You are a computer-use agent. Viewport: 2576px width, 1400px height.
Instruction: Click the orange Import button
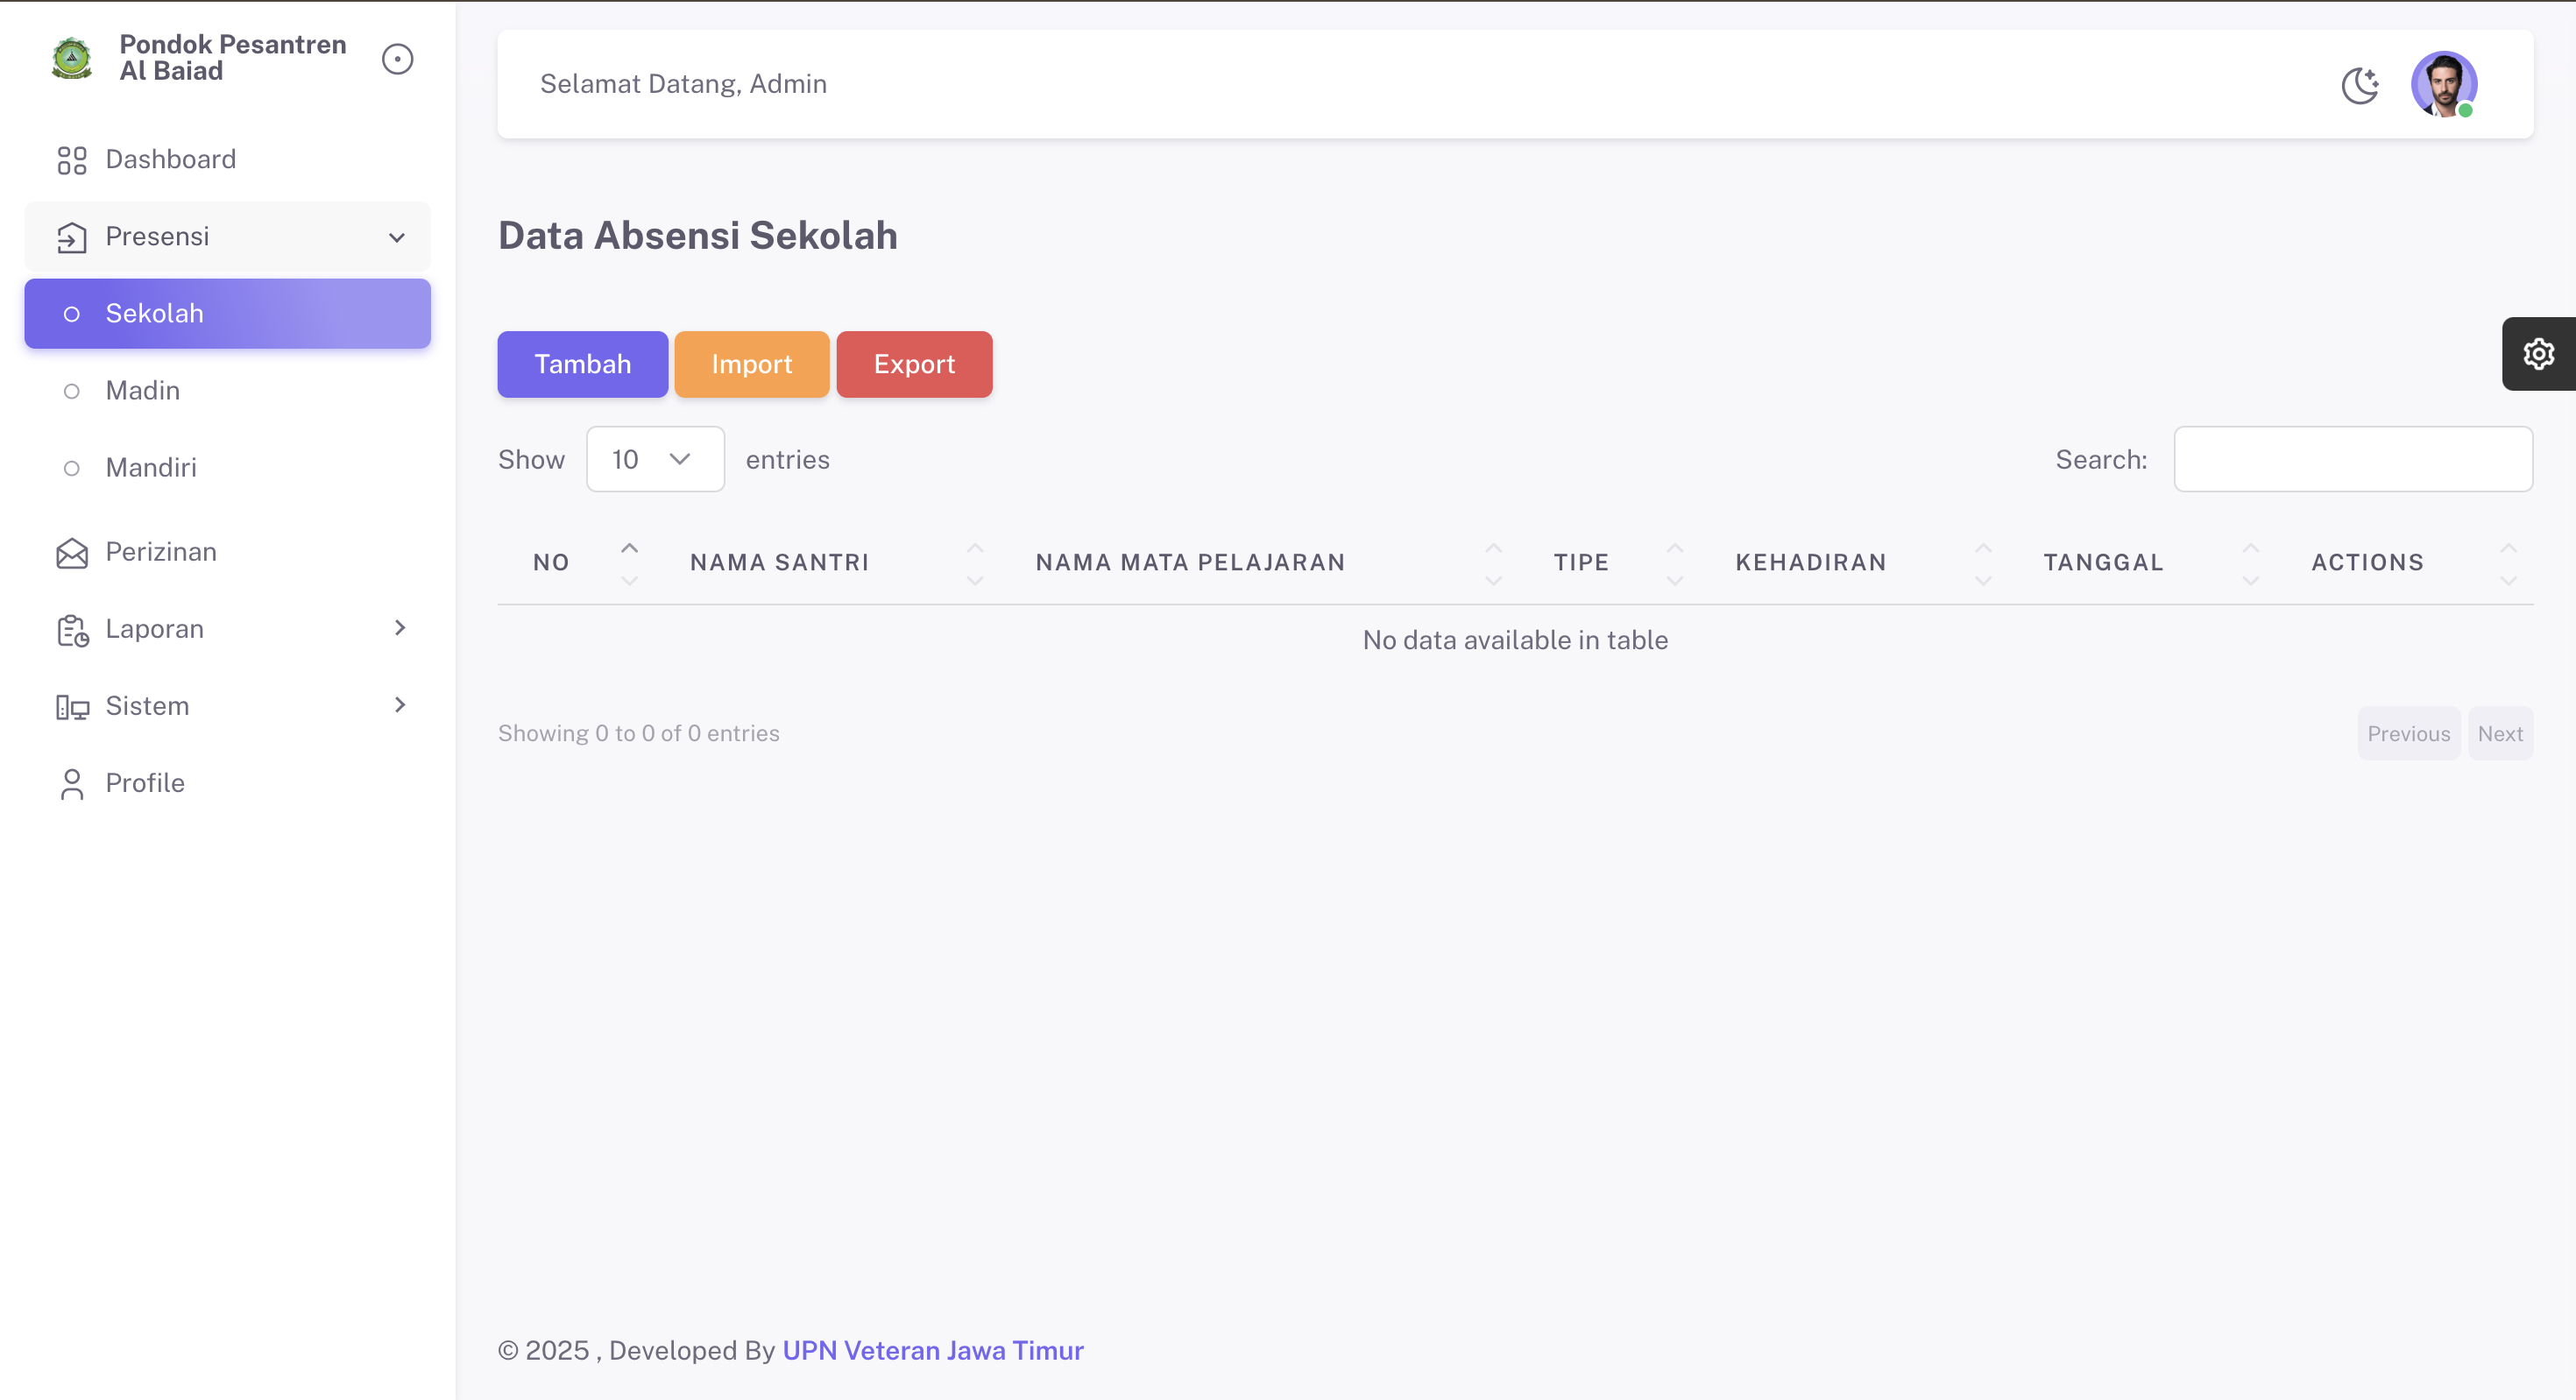751,365
